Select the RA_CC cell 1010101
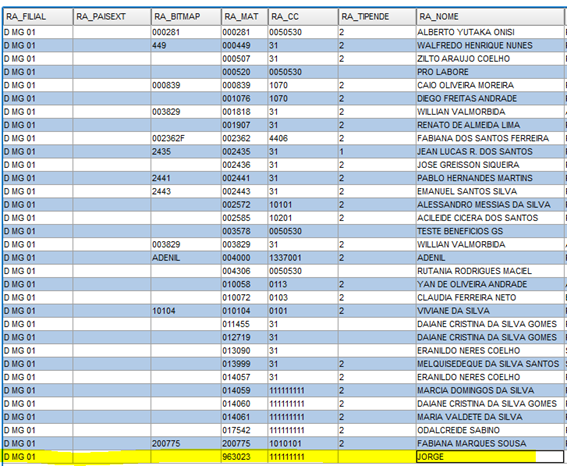 (x=303, y=443)
